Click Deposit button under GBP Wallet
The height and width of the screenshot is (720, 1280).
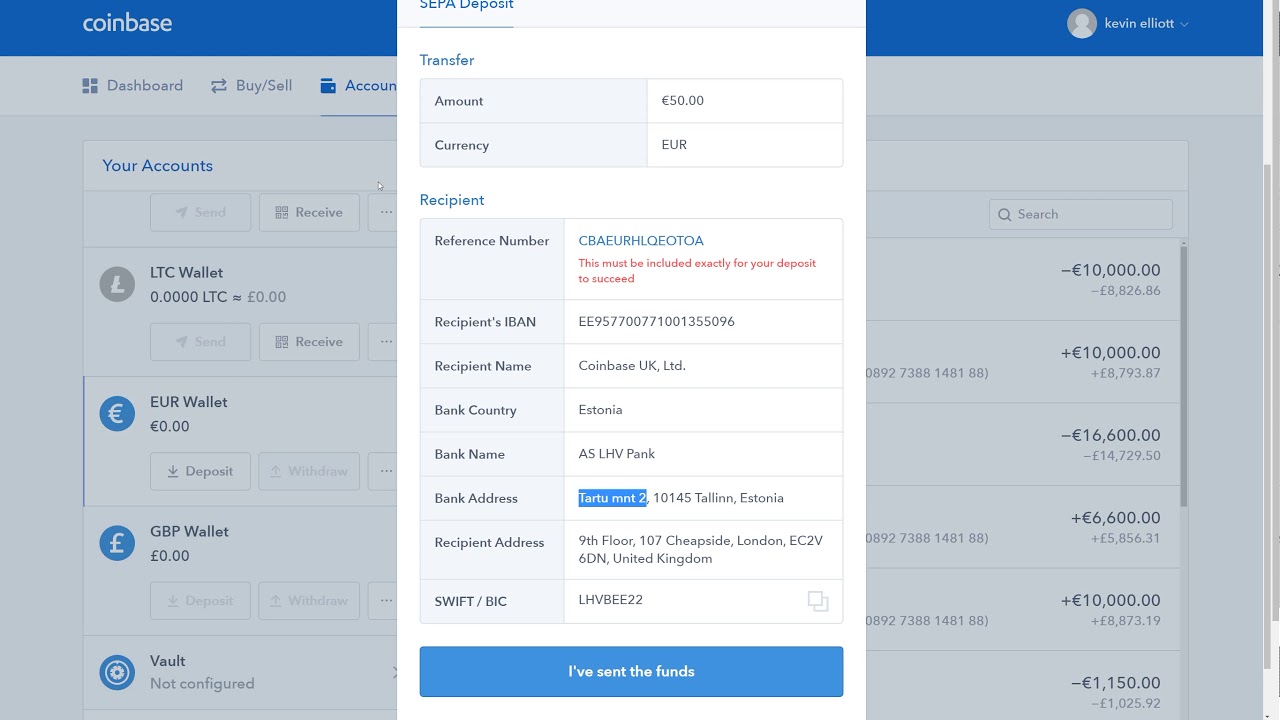point(200,601)
